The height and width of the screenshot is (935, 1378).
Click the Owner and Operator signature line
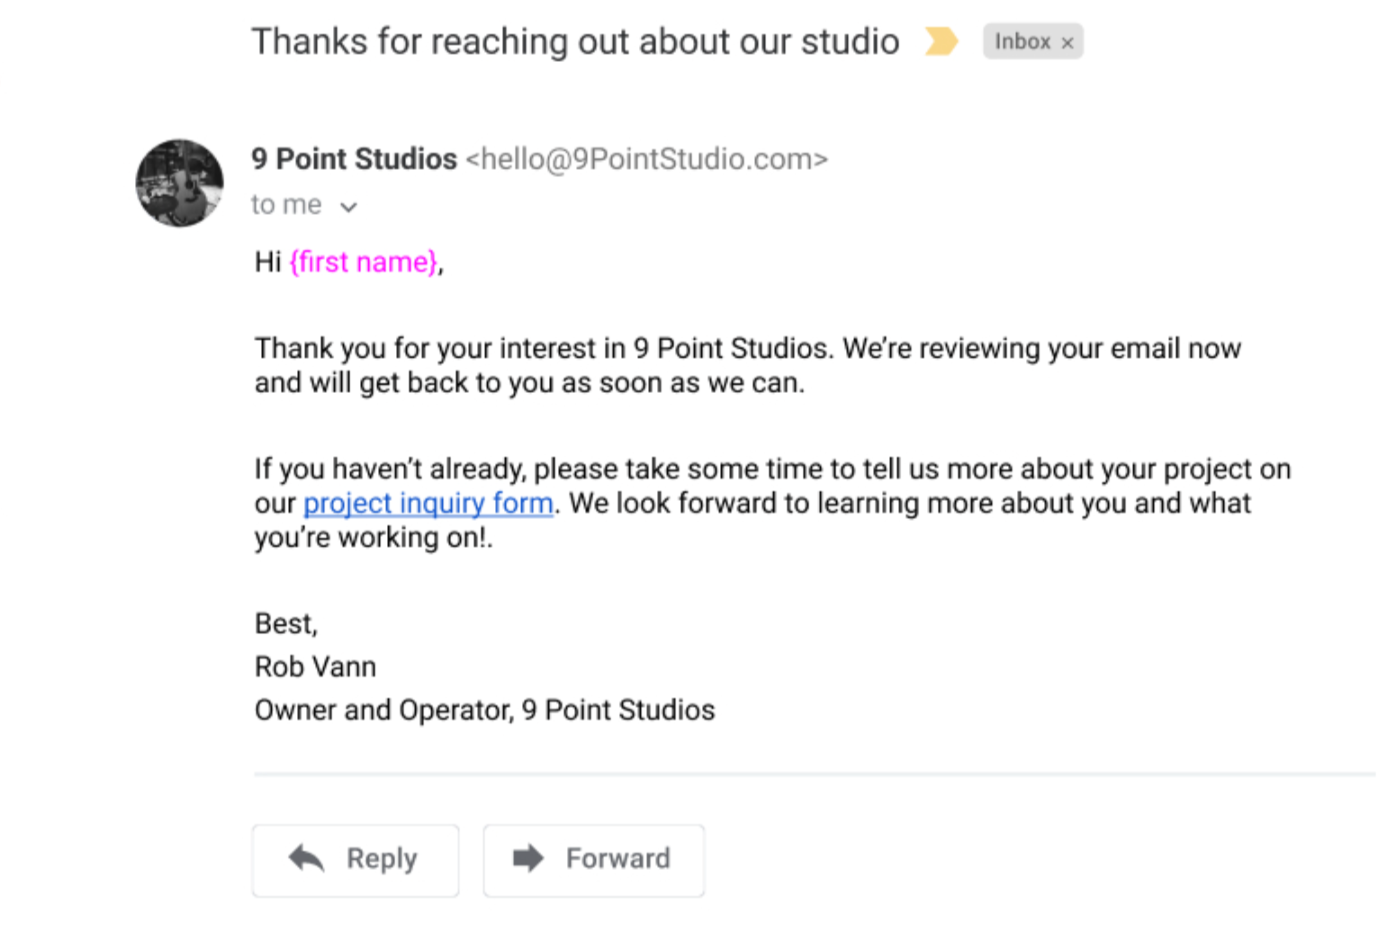(485, 710)
